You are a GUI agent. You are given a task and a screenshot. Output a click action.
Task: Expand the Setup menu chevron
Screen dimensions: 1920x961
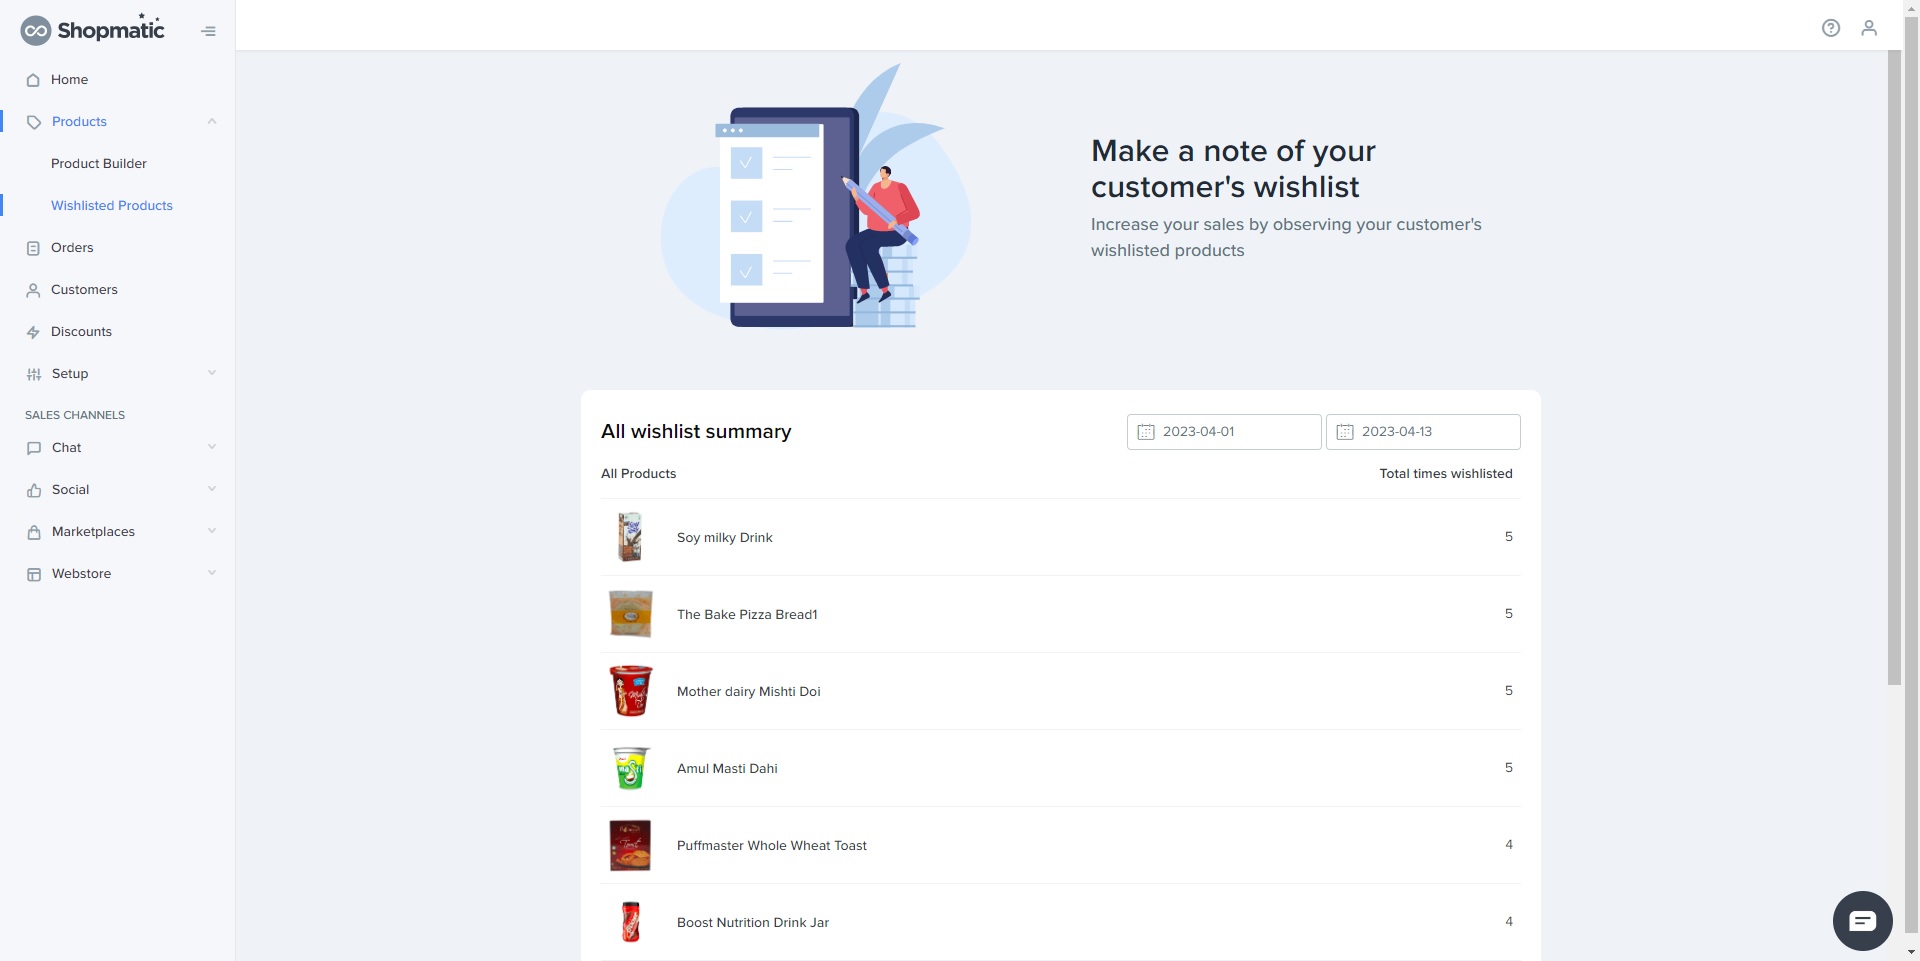[x=212, y=373]
